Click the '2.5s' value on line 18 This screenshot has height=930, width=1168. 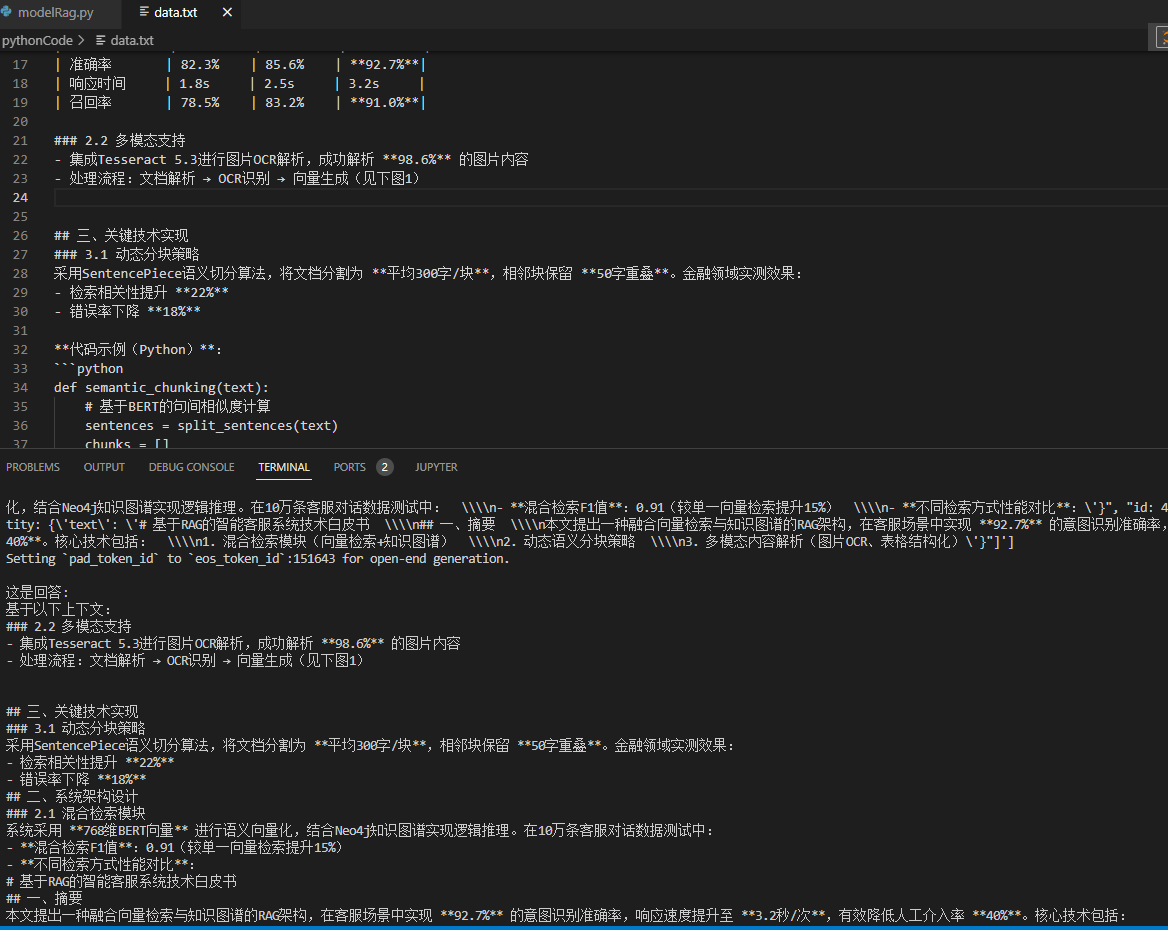click(x=279, y=83)
